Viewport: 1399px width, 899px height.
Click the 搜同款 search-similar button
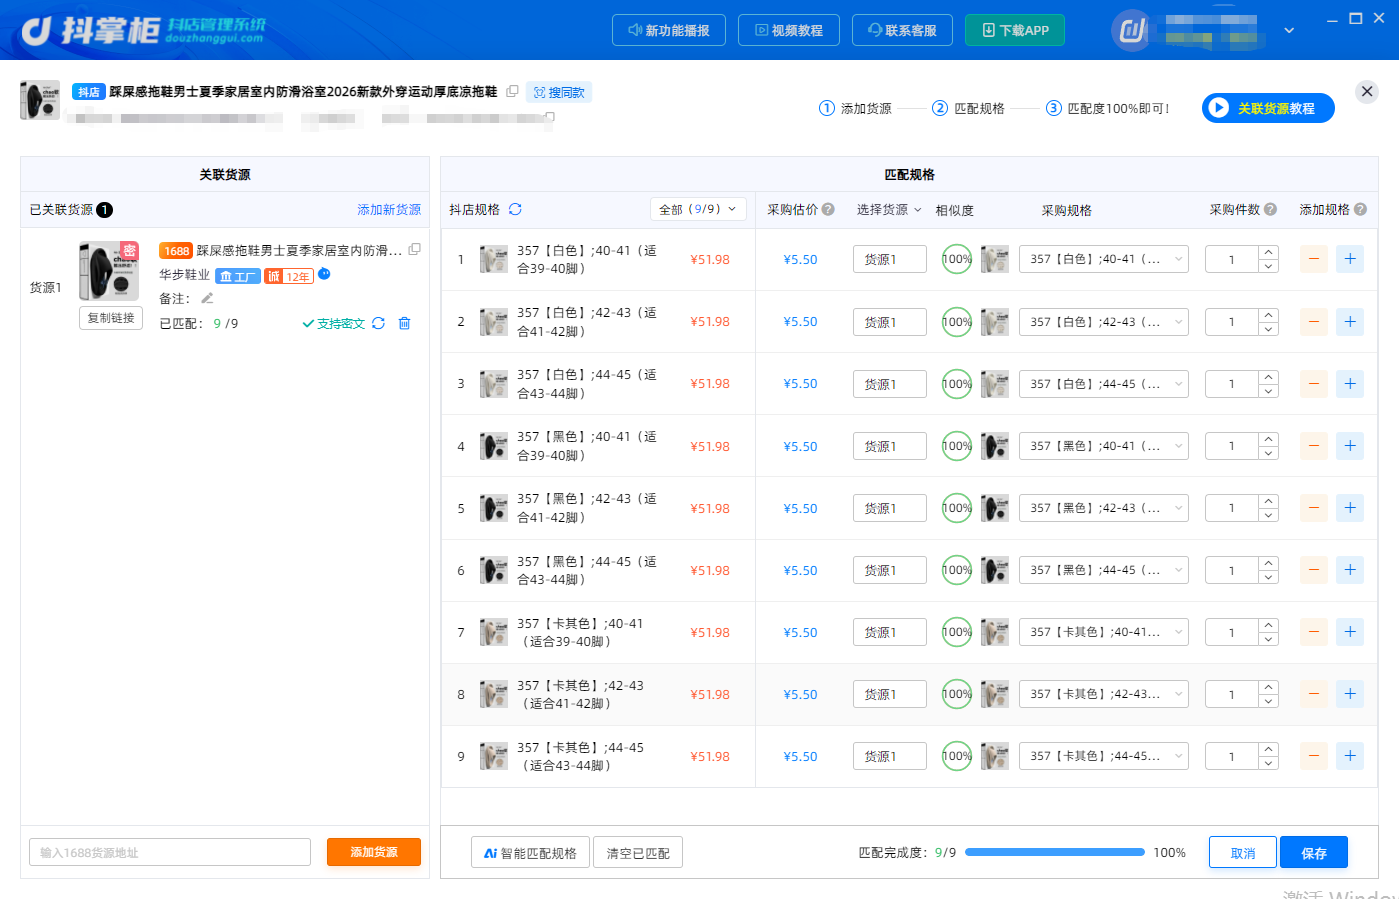click(559, 92)
